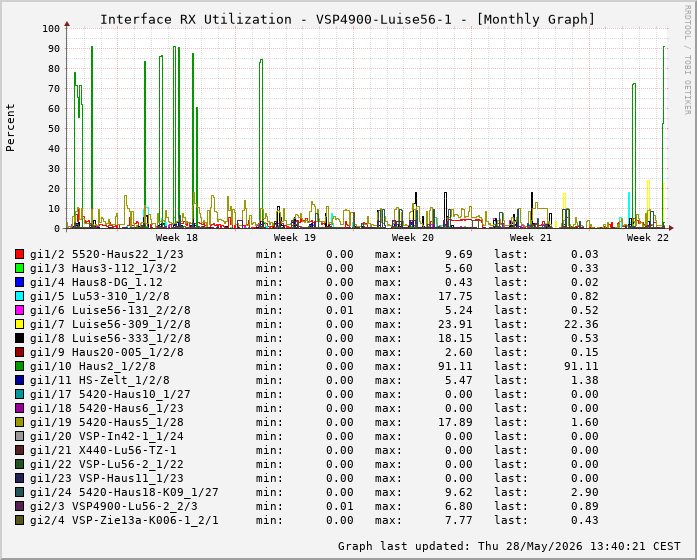Click the max value 9.69 for gi1/2
The width and height of the screenshot is (697, 560).
click(x=459, y=254)
